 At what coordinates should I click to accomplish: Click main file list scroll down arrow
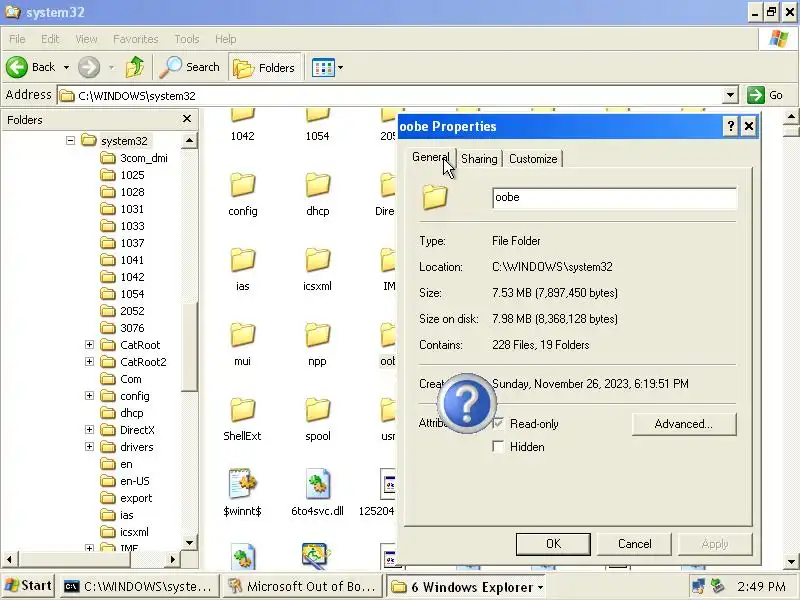[x=791, y=561]
